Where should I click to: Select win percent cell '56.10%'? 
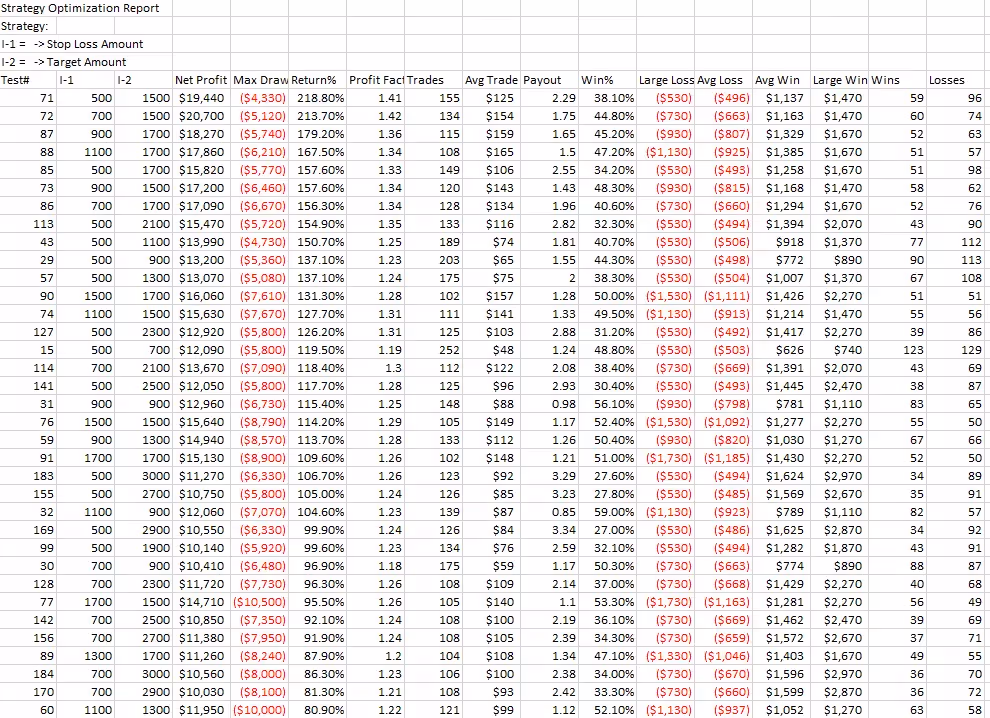pos(607,404)
